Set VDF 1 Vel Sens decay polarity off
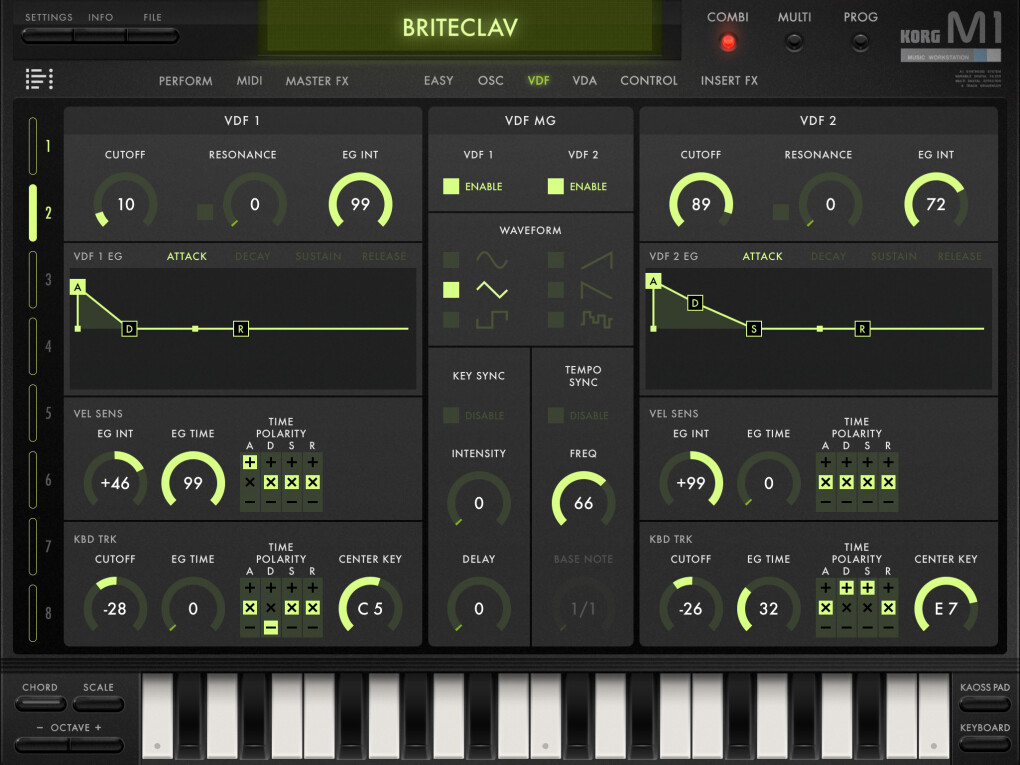Viewport: 1020px width, 765px height. point(271,482)
